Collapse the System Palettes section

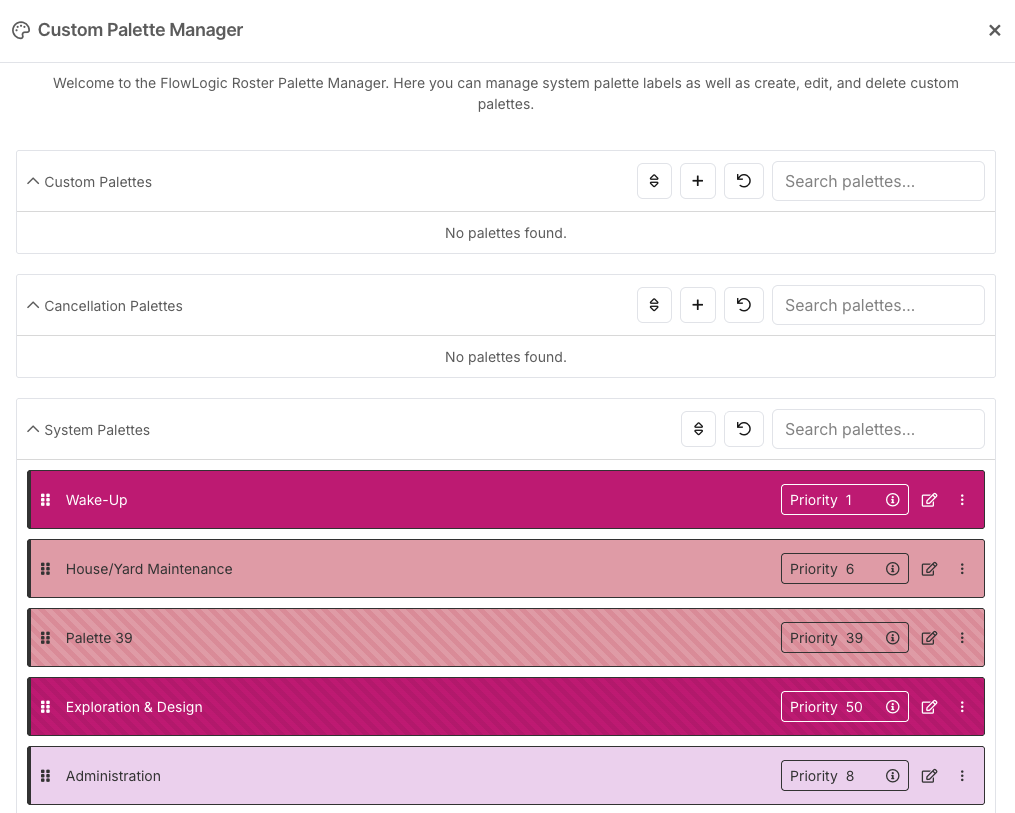tap(33, 430)
